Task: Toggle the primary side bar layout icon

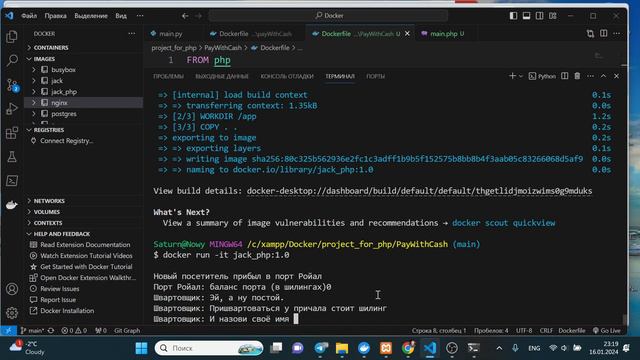Action: pos(513,16)
